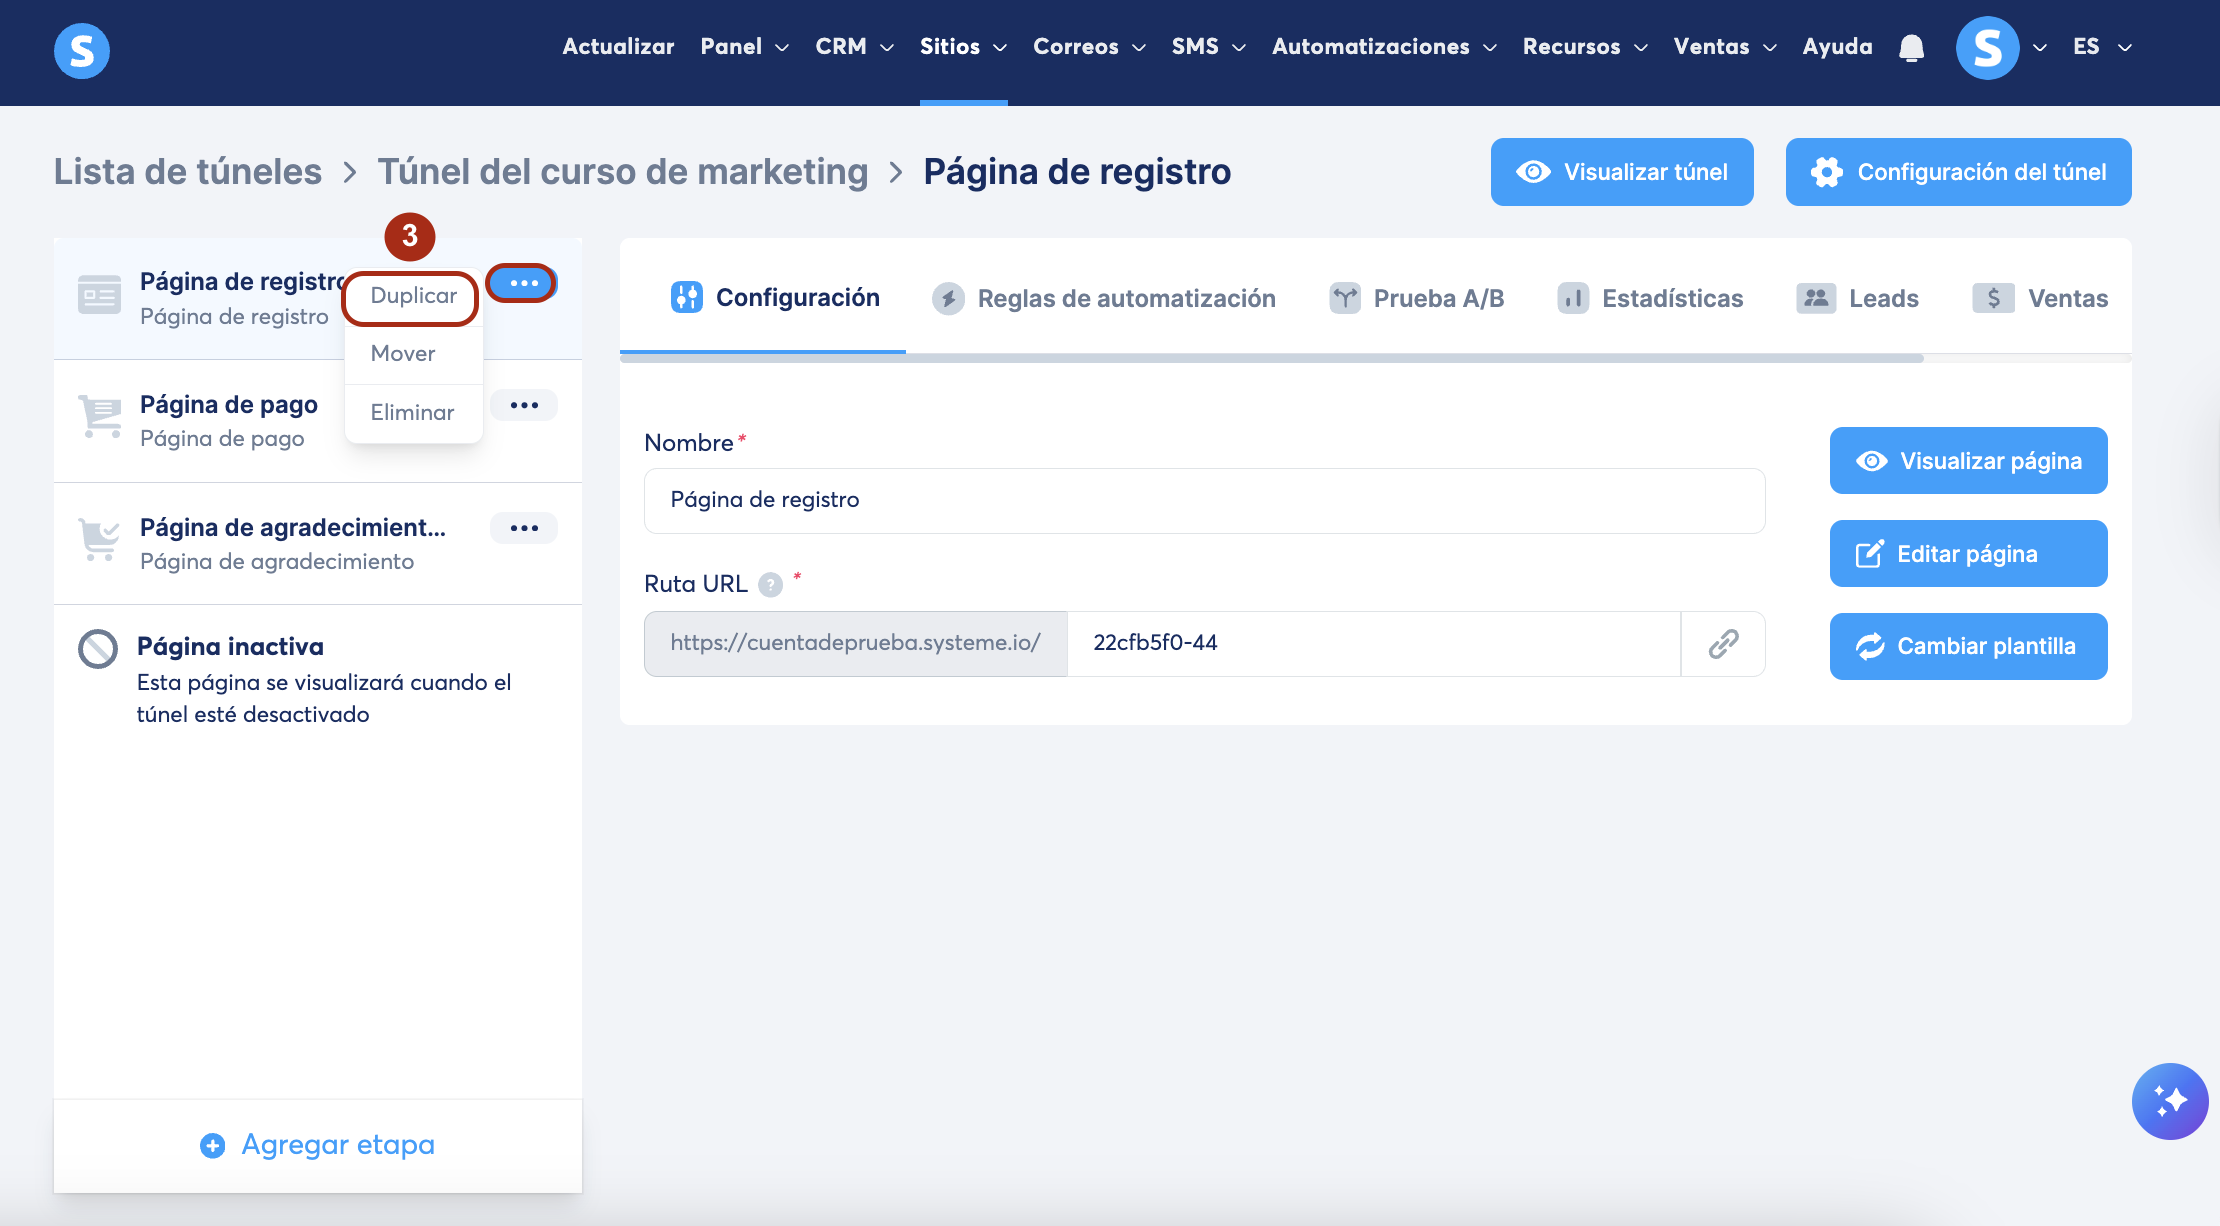Choose Eliminar in the context menu
This screenshot has height=1226, width=2220.
[412, 412]
